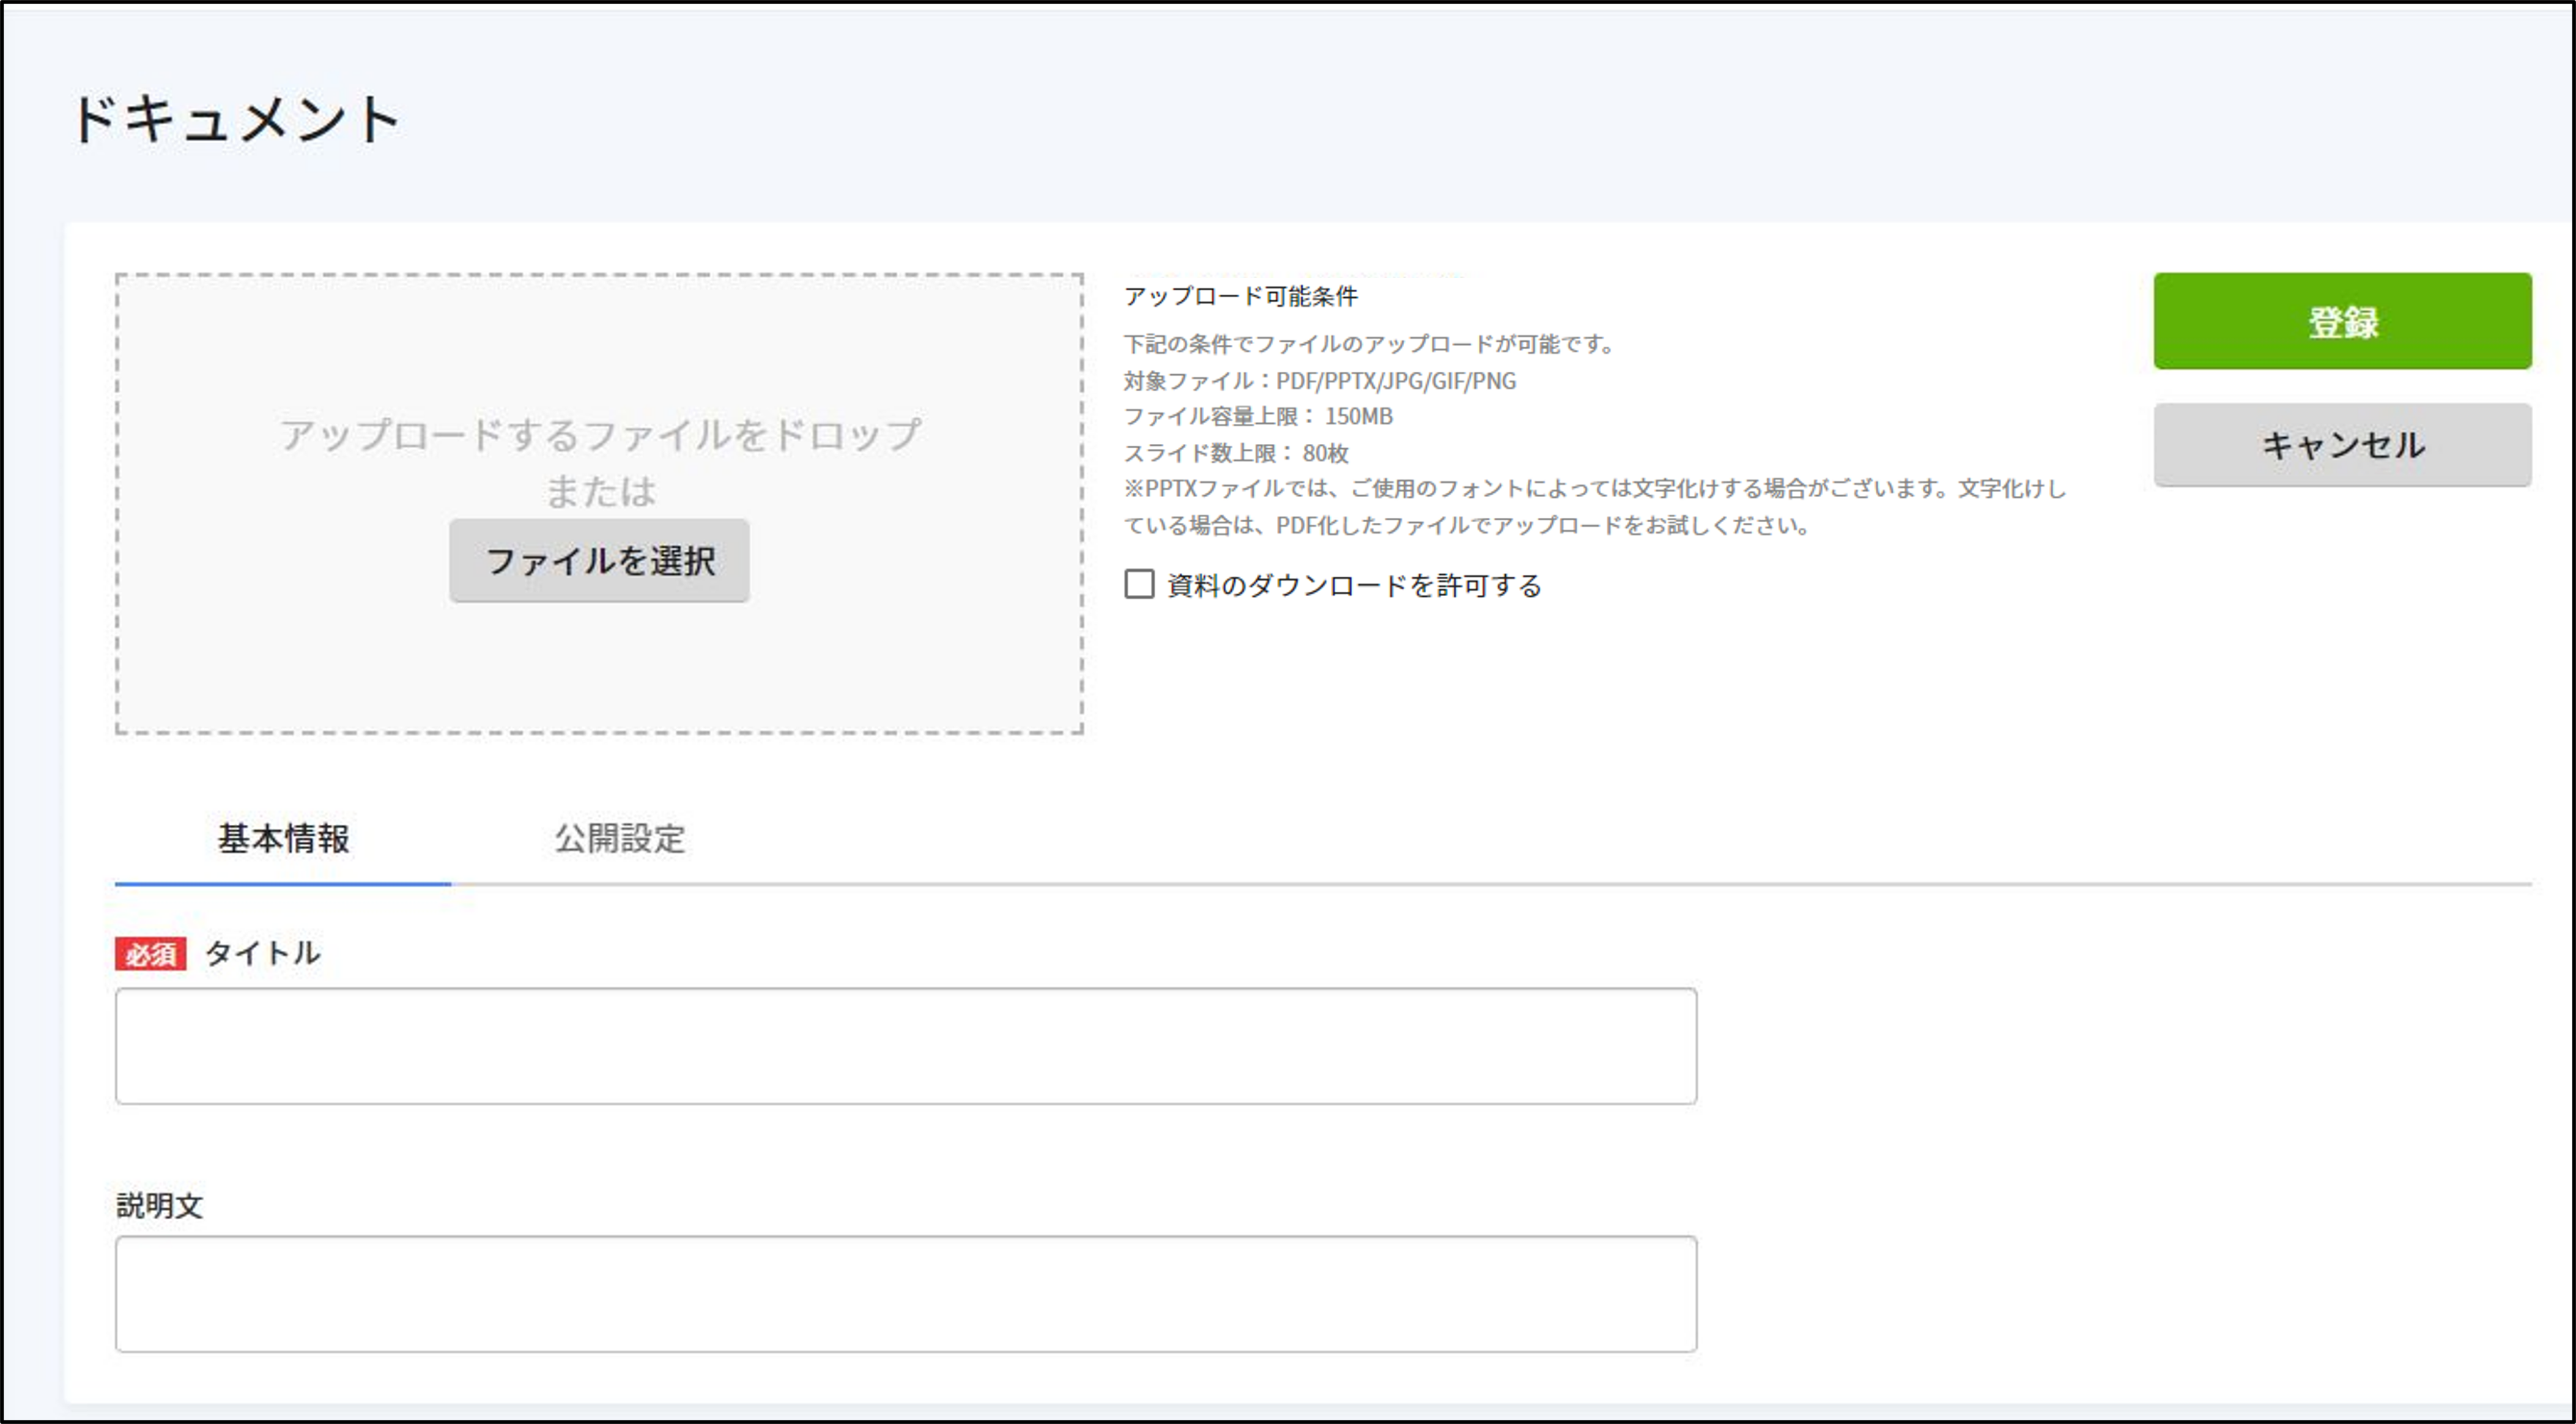This screenshot has height=1424, width=2576.
Task: Click the 説明文 label
Action: [x=160, y=1206]
